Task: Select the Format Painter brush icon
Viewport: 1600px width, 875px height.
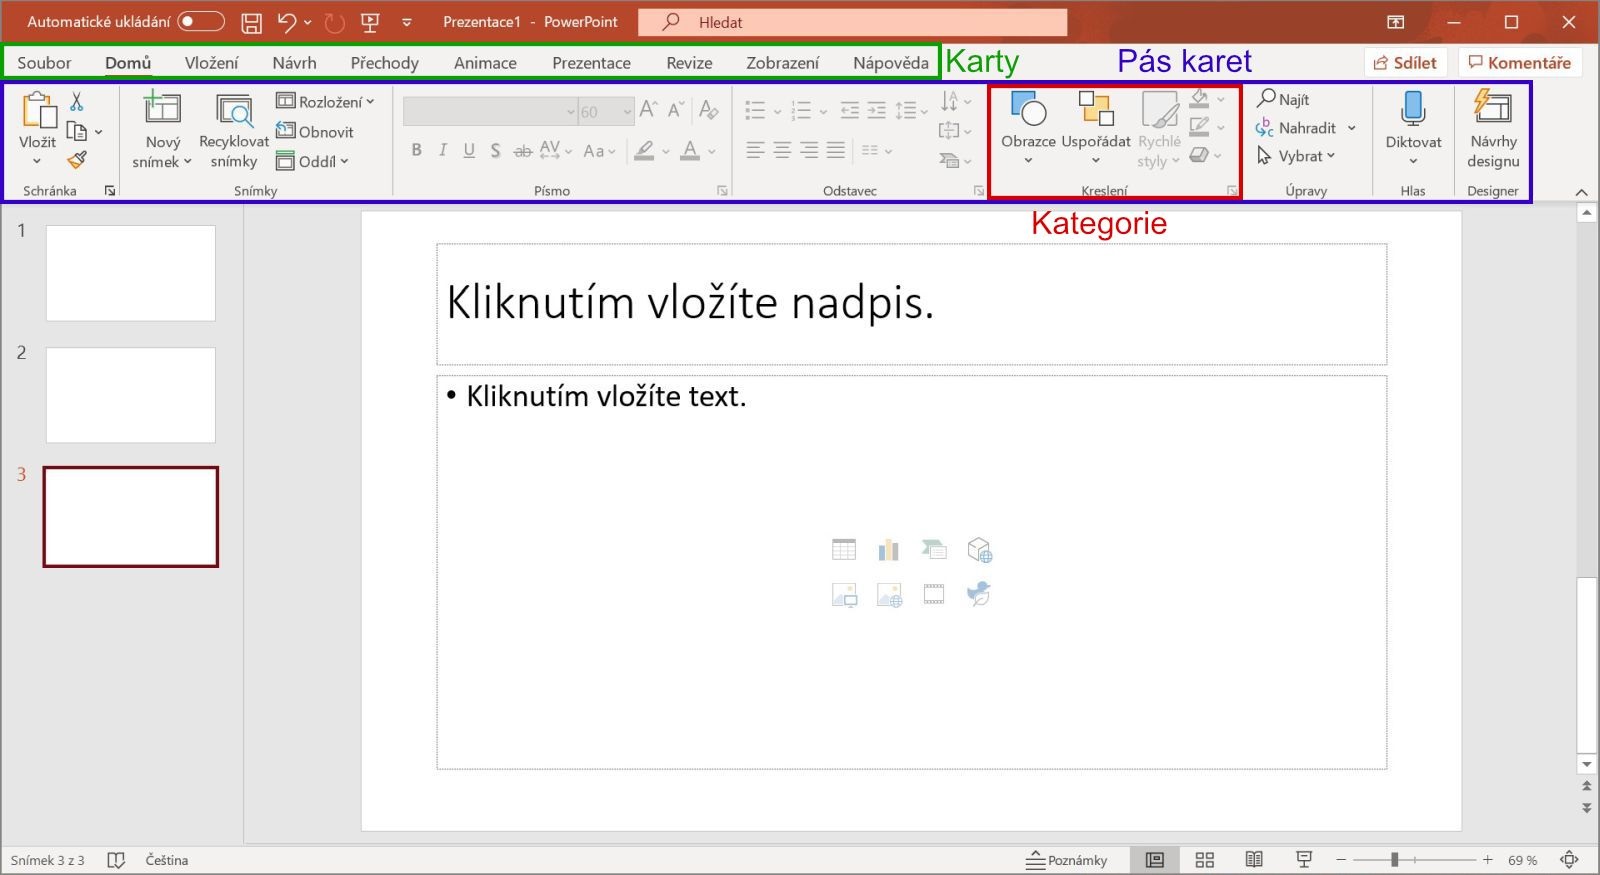Action: coord(77,160)
